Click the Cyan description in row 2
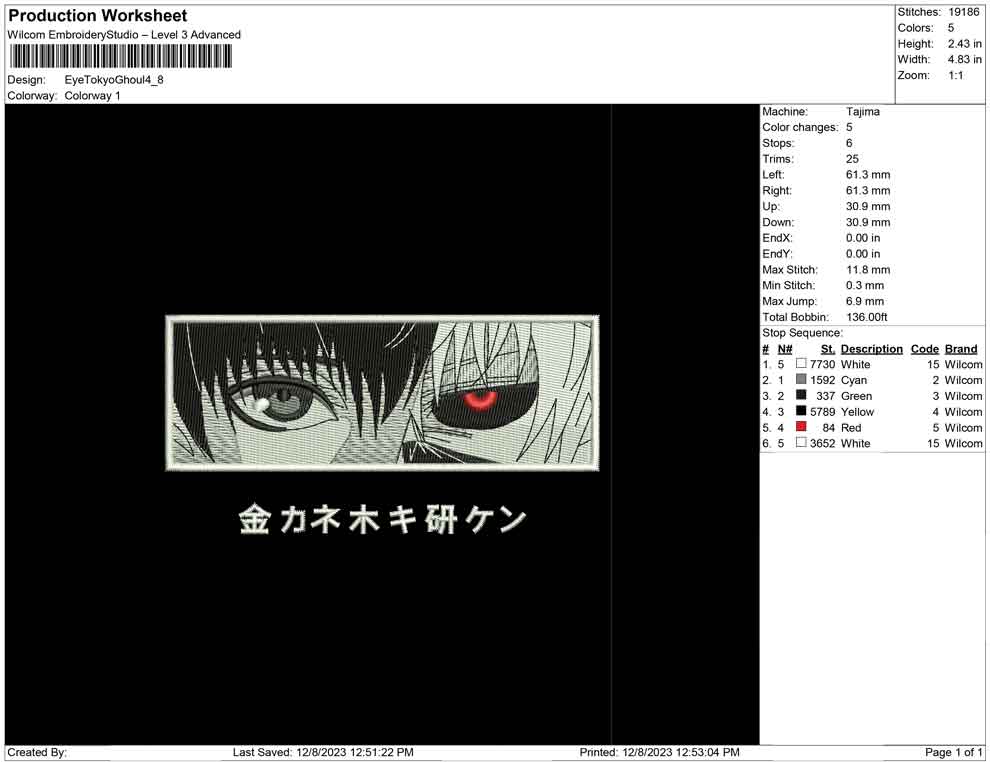The image size is (990, 762). pyautogui.click(x=854, y=380)
